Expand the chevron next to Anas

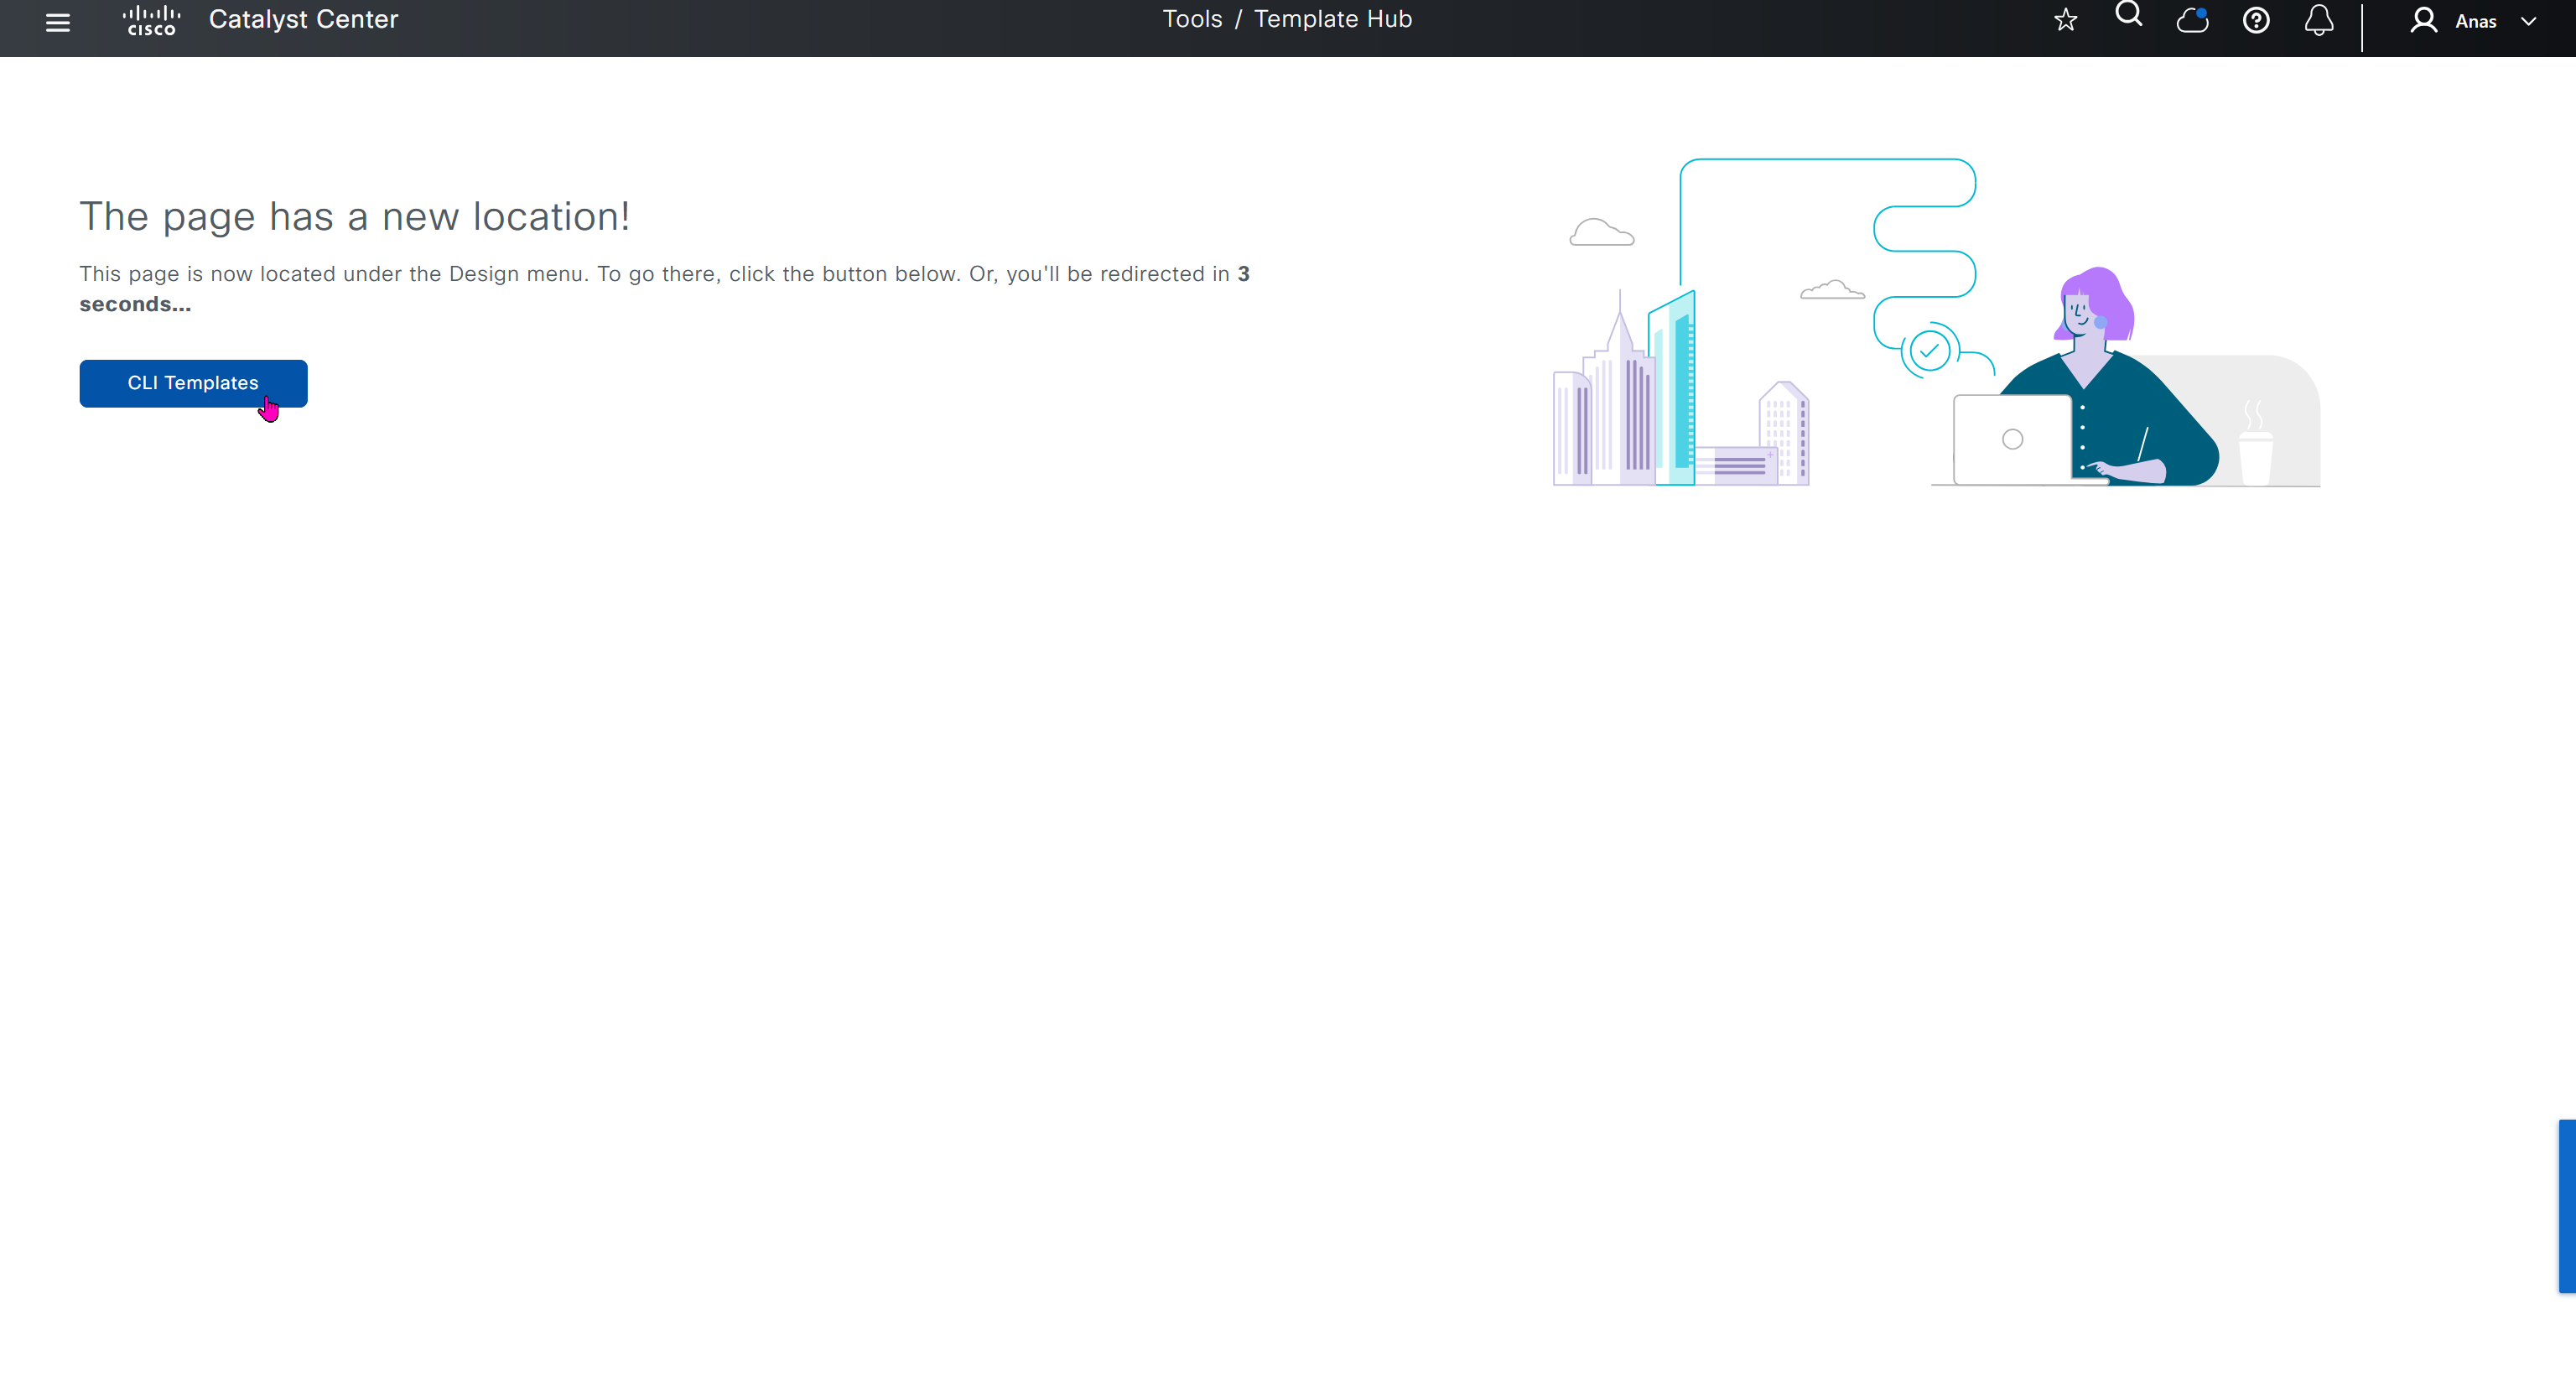coord(2529,22)
